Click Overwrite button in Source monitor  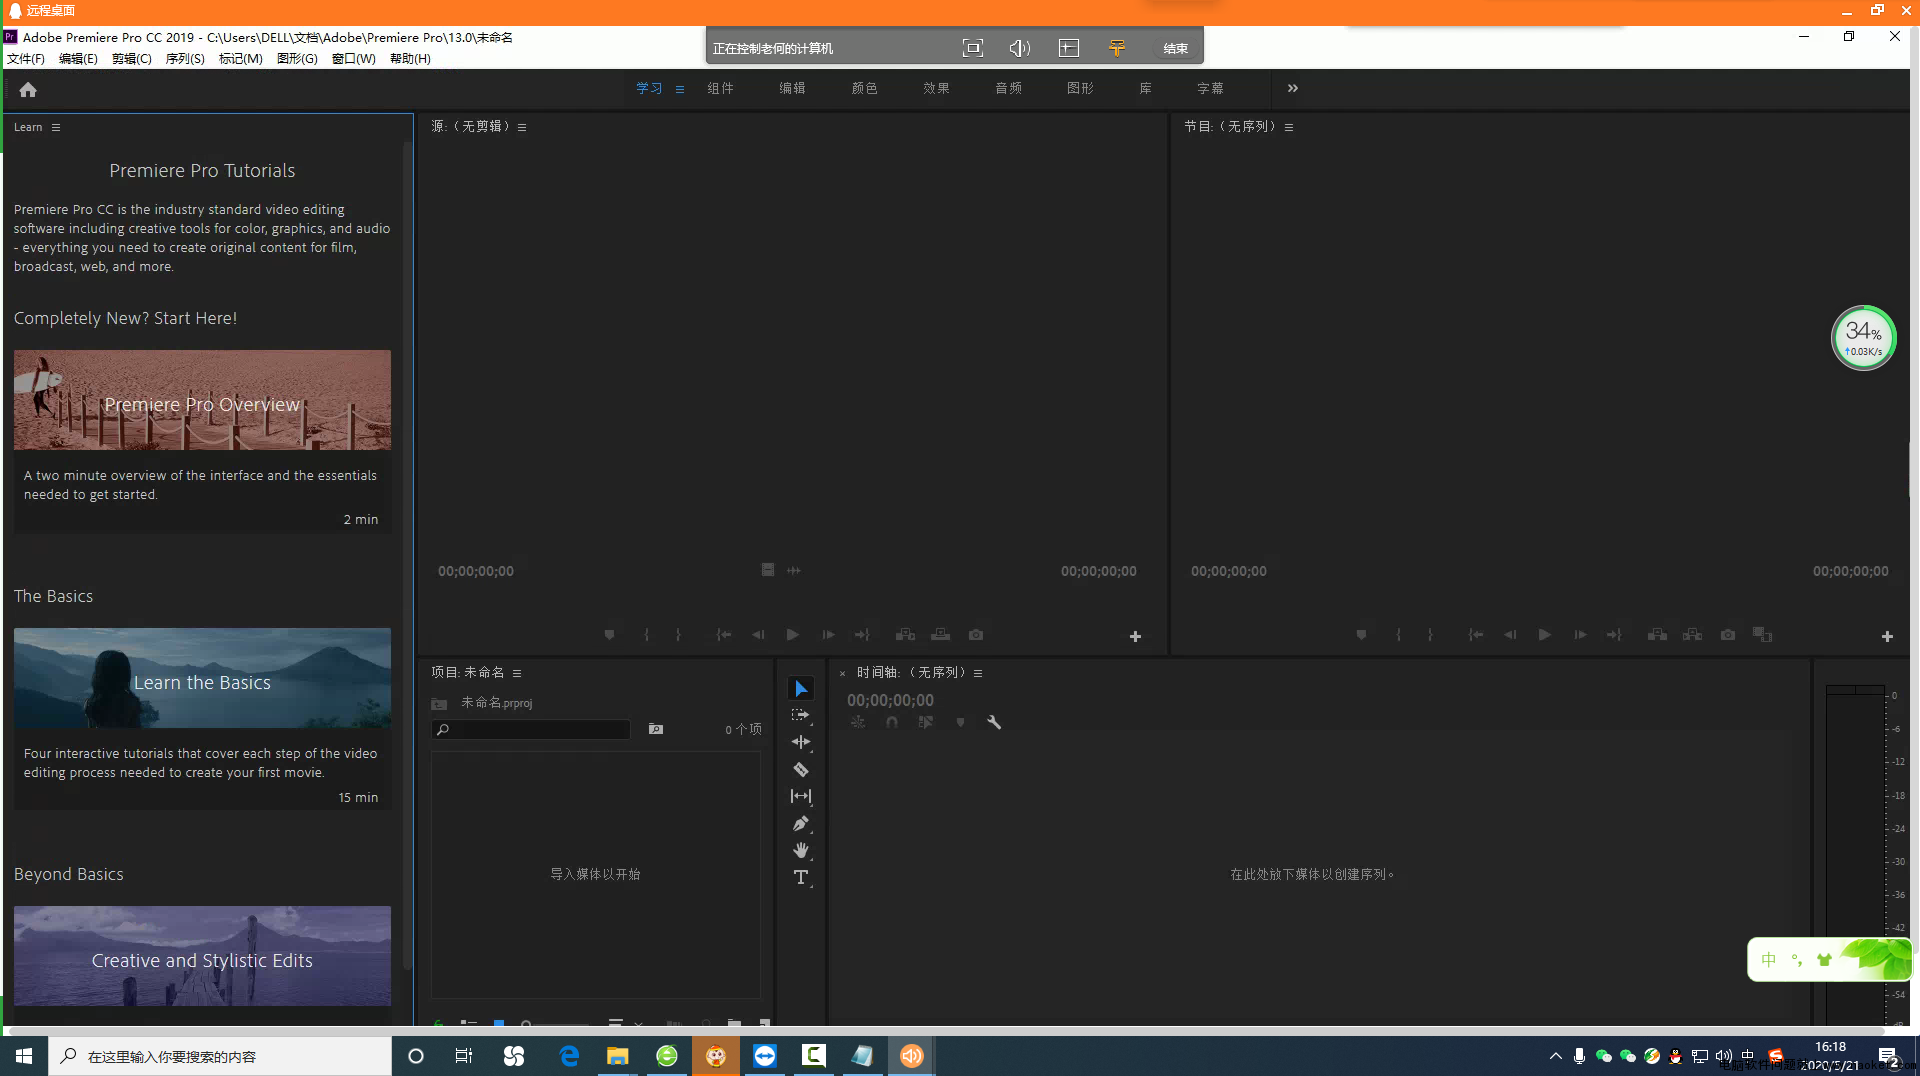(x=940, y=635)
